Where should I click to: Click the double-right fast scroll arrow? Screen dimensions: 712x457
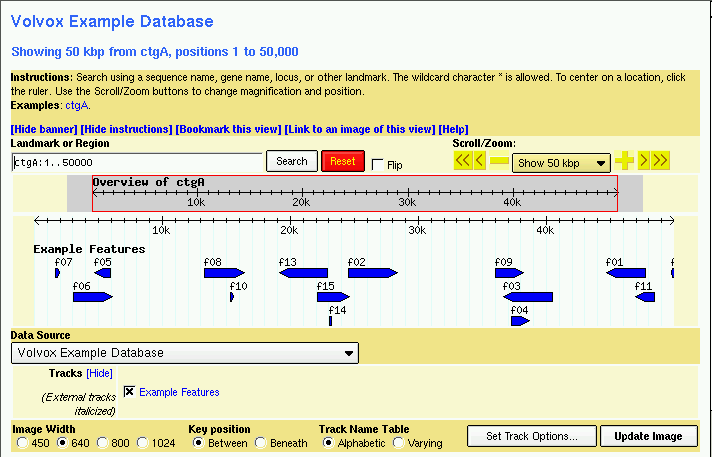click(661, 161)
